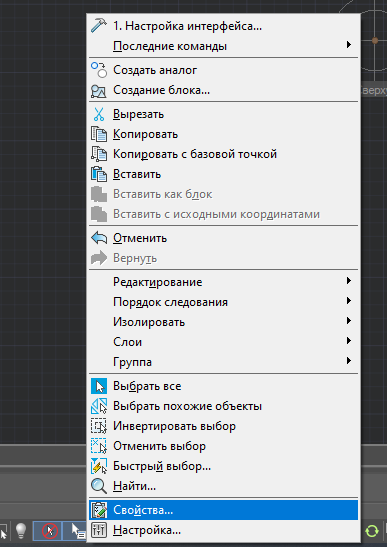
Task: Click the green refresh icon in status bar
Action: coord(372,531)
